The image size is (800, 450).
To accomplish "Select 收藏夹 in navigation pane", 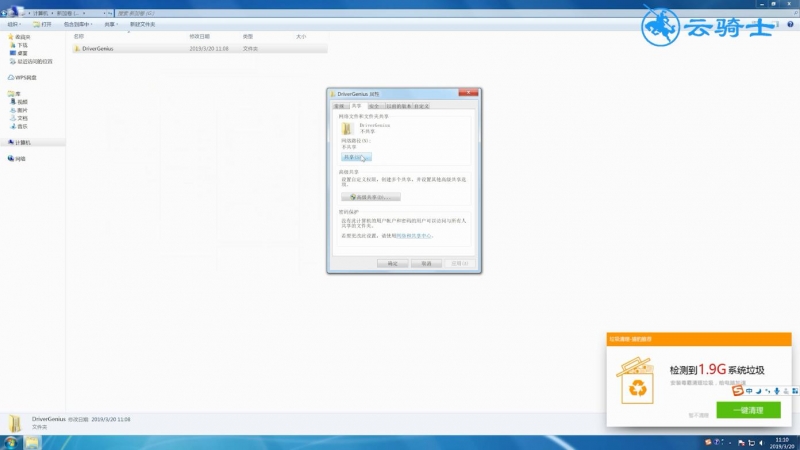I will coord(19,37).
